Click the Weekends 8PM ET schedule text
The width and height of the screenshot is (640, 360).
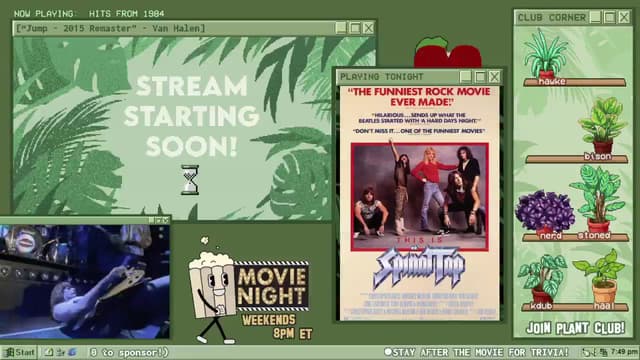click(x=278, y=327)
